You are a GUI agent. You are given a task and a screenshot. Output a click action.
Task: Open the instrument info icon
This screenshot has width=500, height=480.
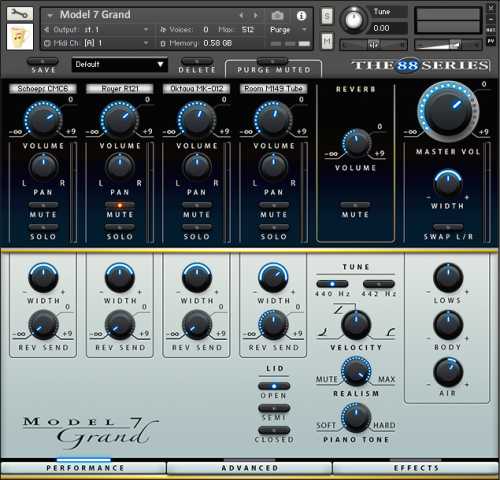pyautogui.click(x=301, y=16)
